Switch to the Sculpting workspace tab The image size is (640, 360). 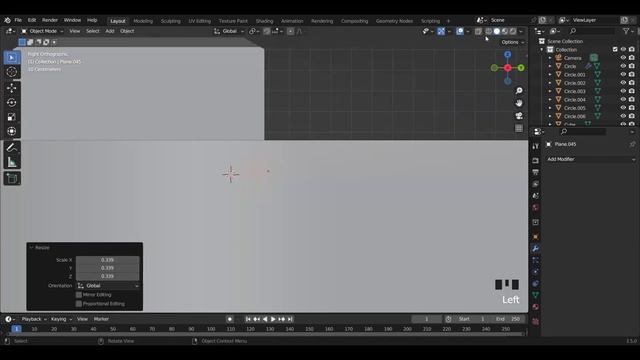coord(171,21)
